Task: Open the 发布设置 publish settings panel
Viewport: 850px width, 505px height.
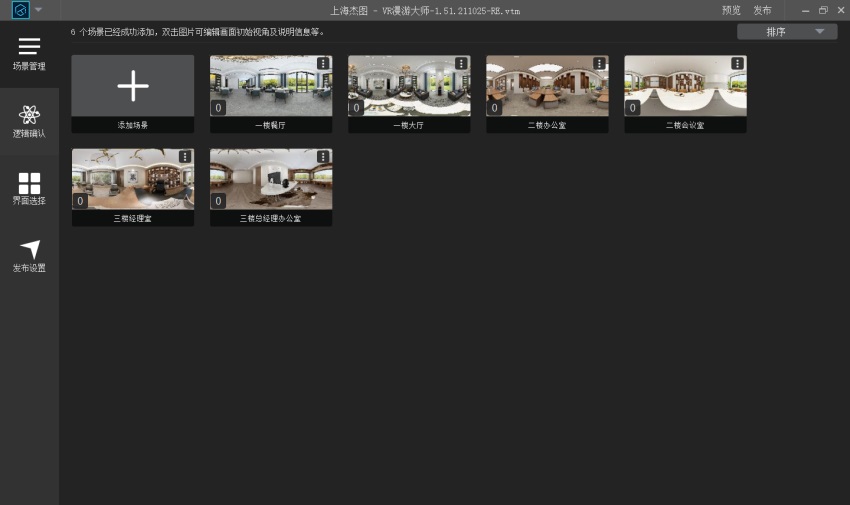Action: click(29, 256)
